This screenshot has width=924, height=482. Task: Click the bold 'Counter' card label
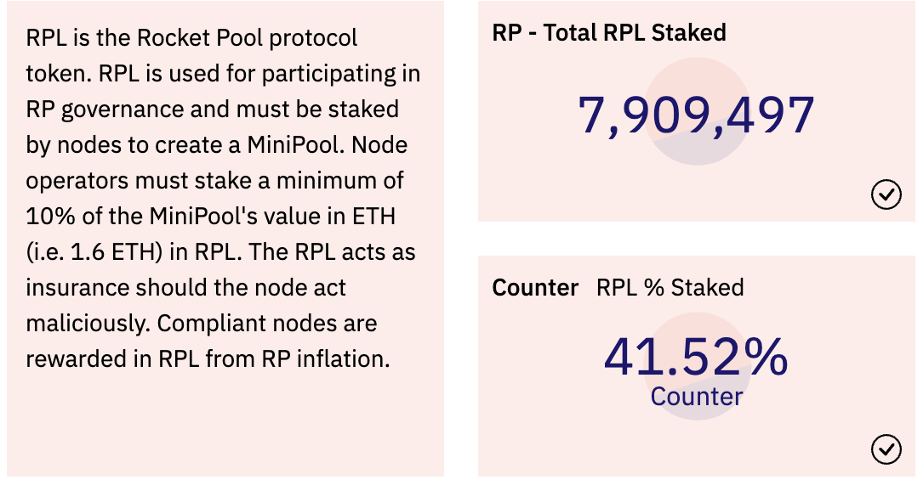click(535, 288)
